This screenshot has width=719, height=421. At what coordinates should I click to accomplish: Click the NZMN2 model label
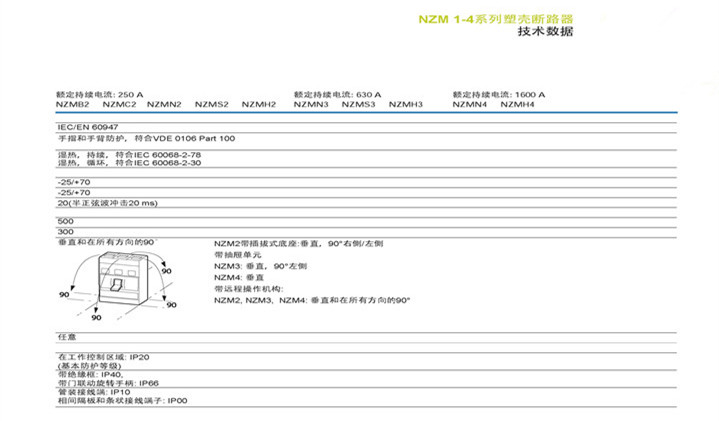(x=164, y=104)
